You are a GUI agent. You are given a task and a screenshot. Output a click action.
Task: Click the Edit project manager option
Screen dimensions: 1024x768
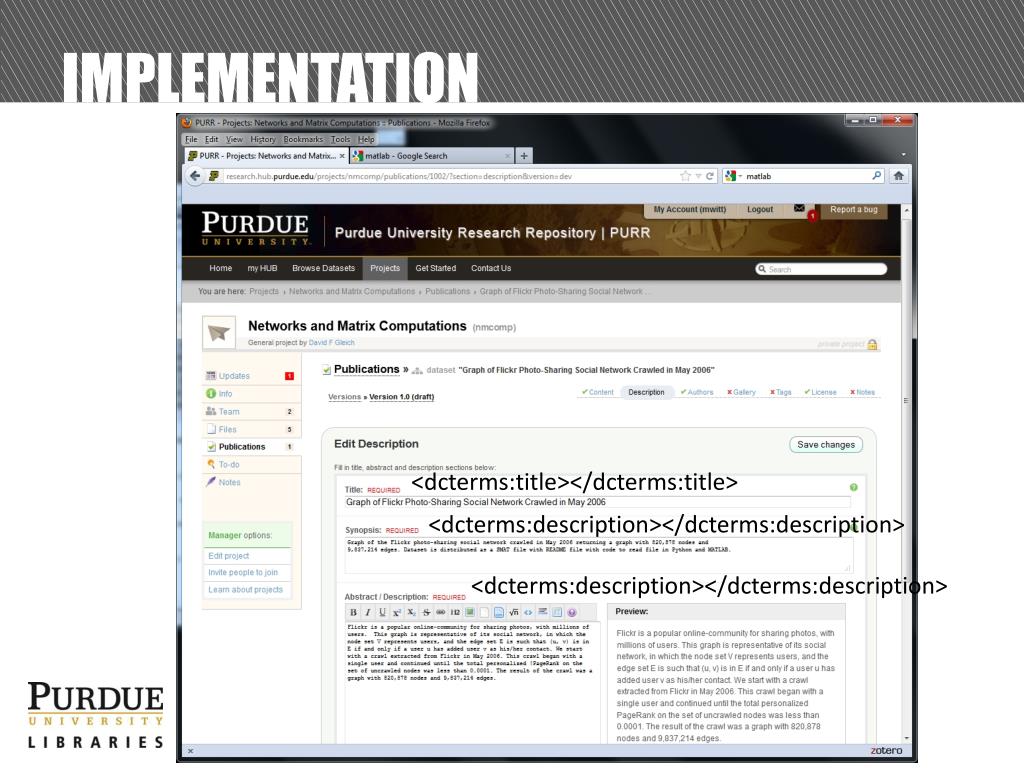[x=229, y=556]
